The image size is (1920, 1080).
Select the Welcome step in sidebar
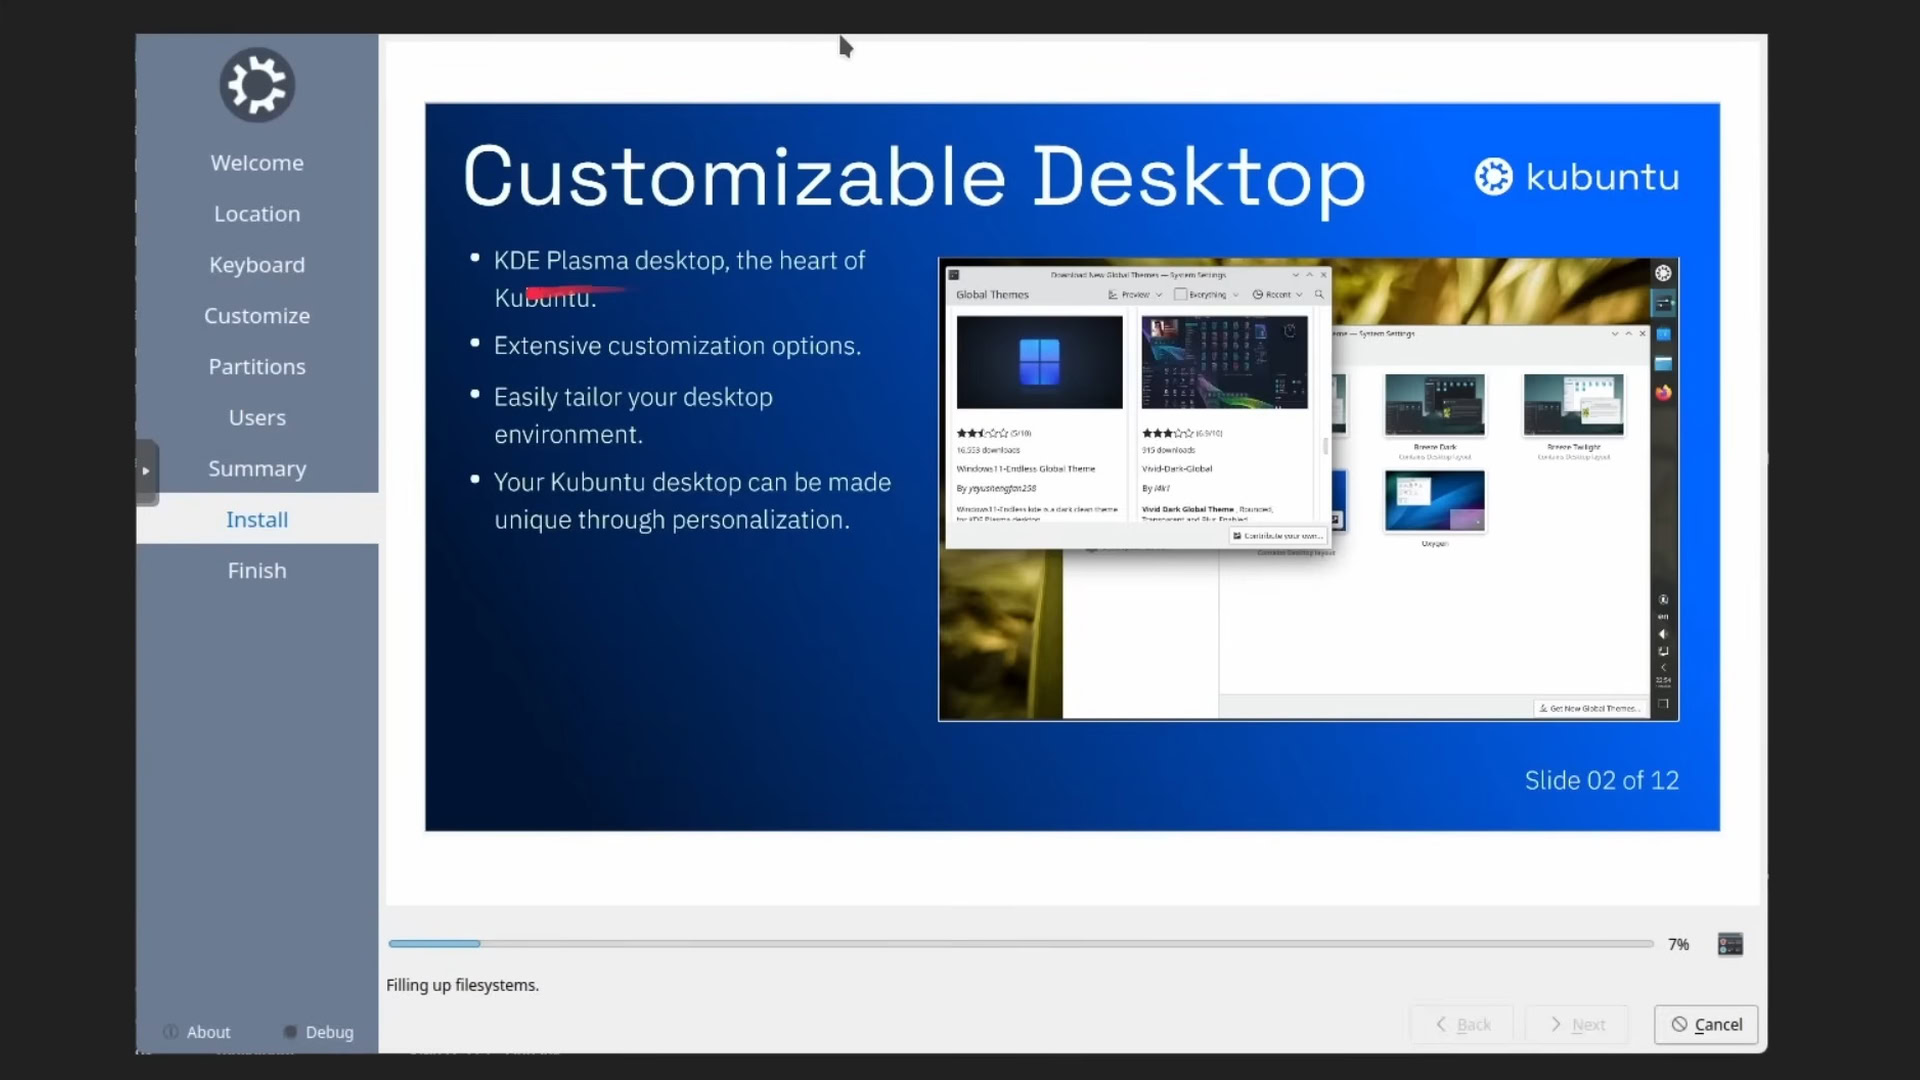click(257, 163)
